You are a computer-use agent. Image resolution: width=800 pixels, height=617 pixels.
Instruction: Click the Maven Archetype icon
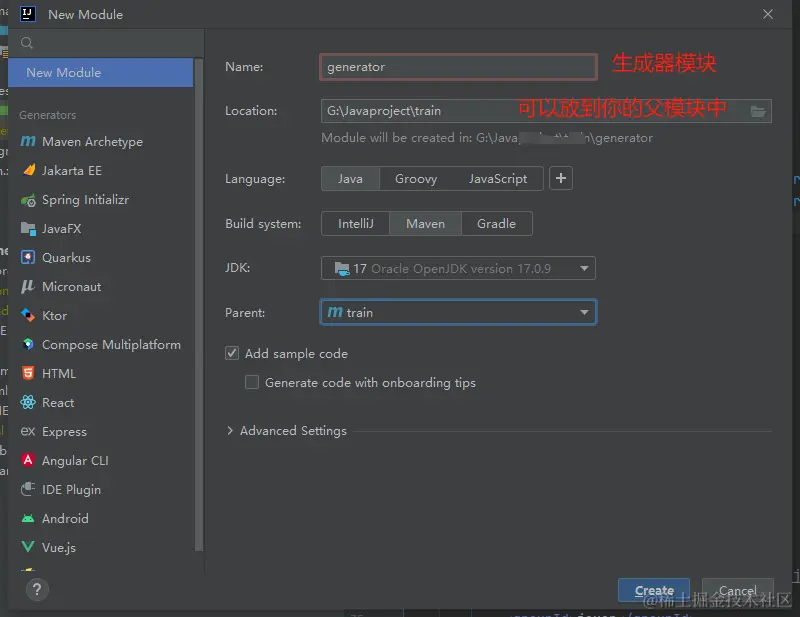tap(28, 141)
